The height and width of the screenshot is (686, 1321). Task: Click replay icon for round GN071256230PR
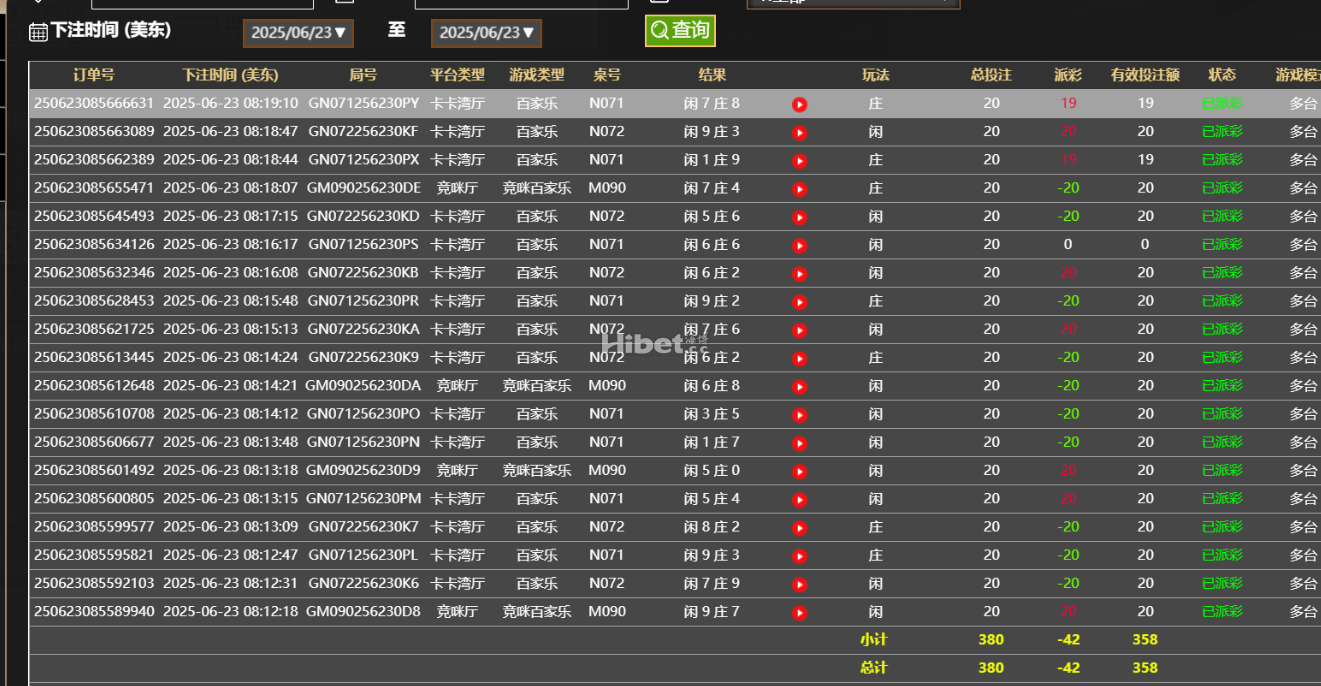tap(799, 302)
